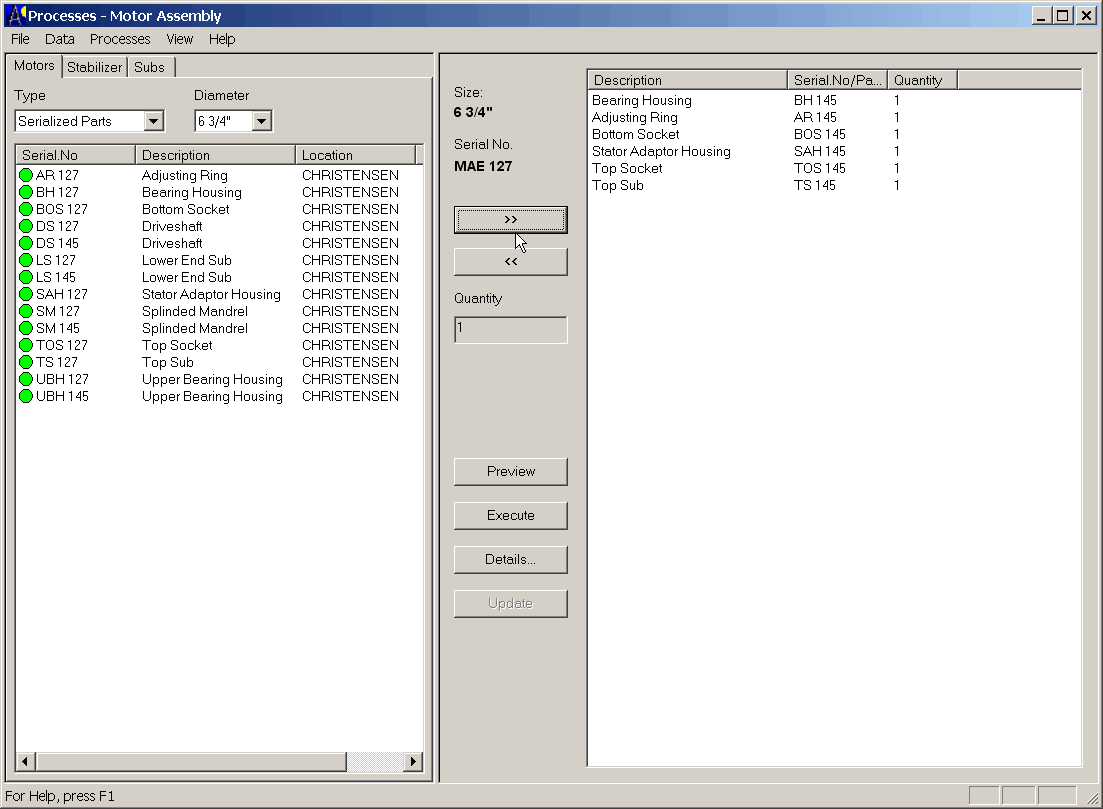Image resolution: width=1103 pixels, height=809 pixels.
Task: Open the View menu
Action: tap(180, 39)
